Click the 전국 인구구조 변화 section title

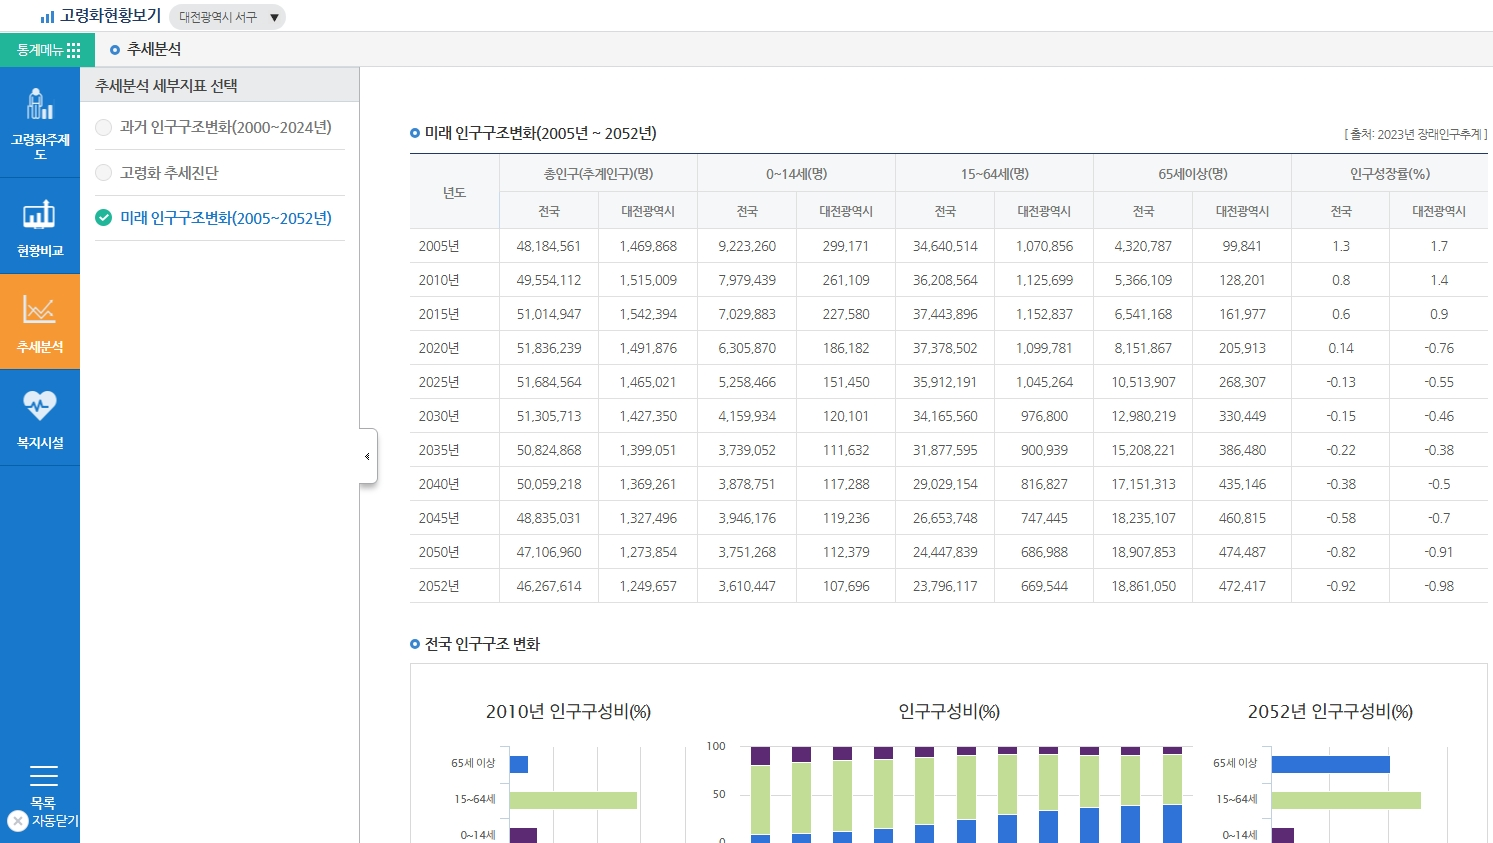click(x=482, y=644)
